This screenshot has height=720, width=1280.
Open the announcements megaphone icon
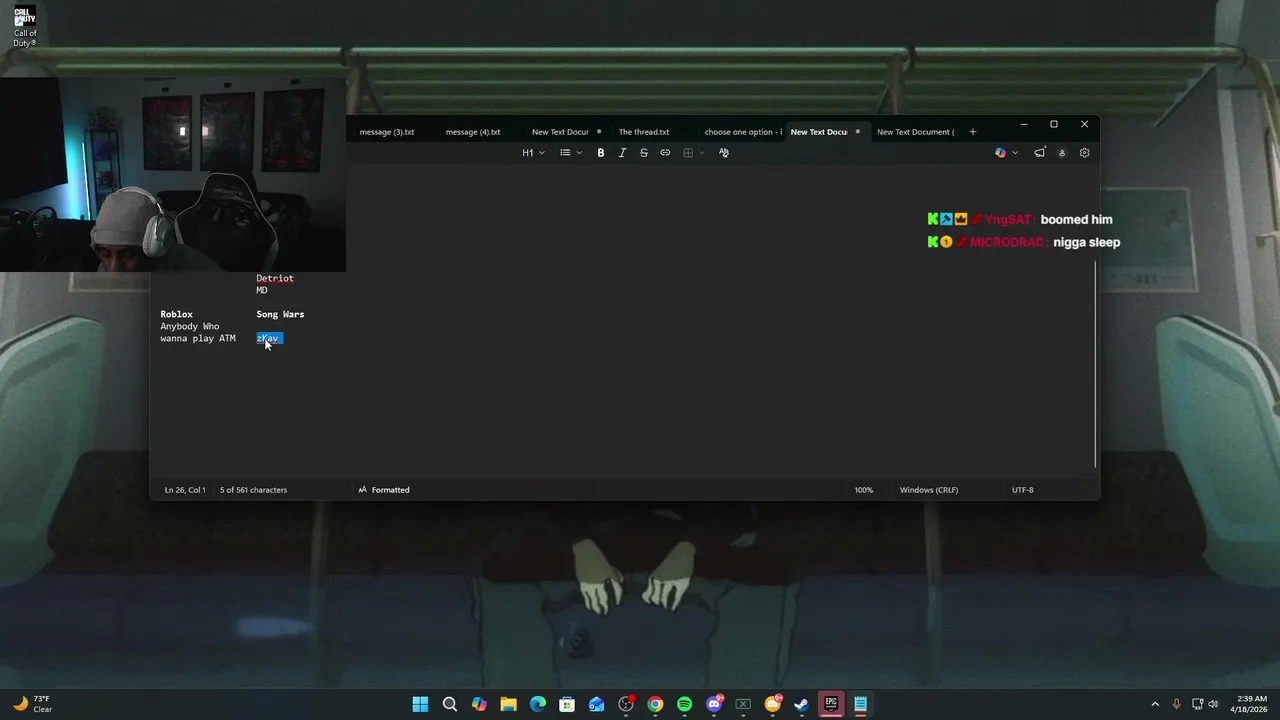[x=1040, y=153]
